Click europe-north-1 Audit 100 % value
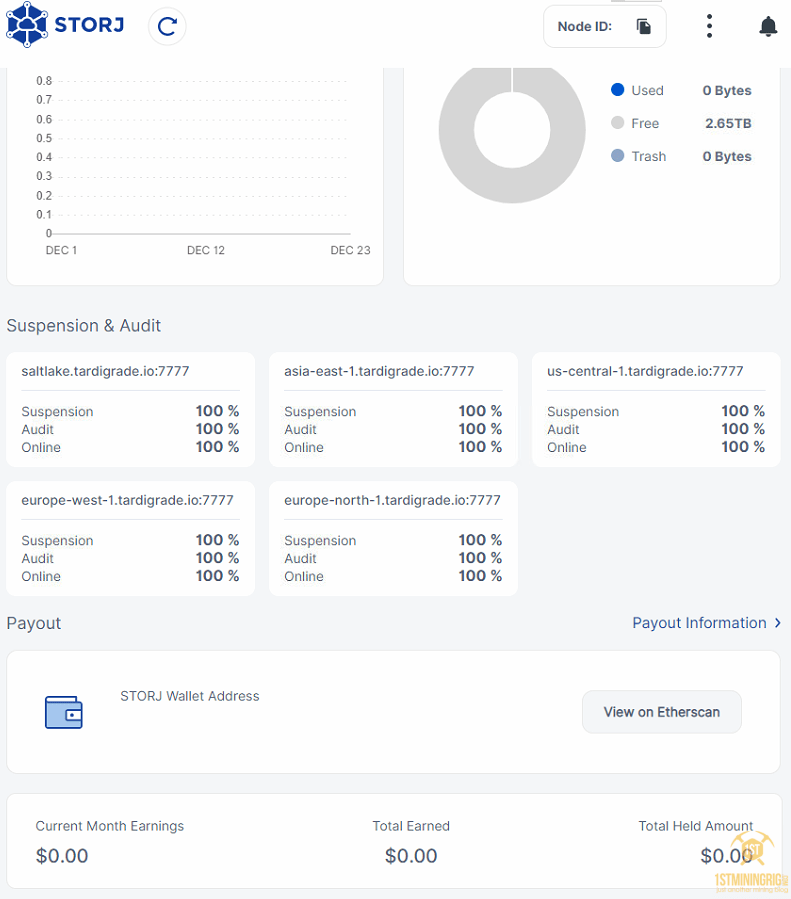 pos(480,558)
